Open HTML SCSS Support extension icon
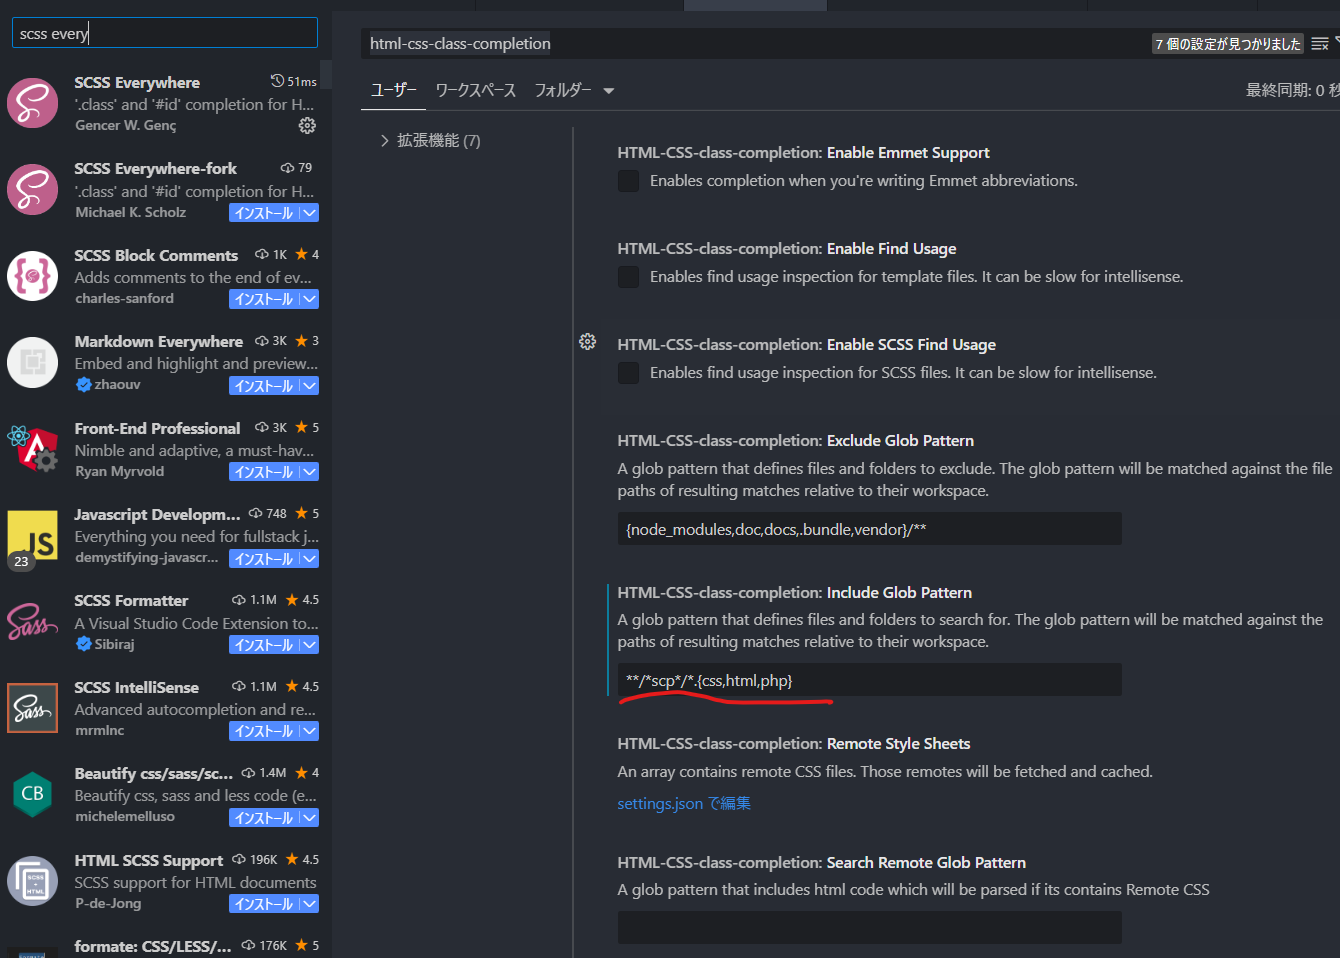The height and width of the screenshot is (958, 1340). [x=33, y=881]
